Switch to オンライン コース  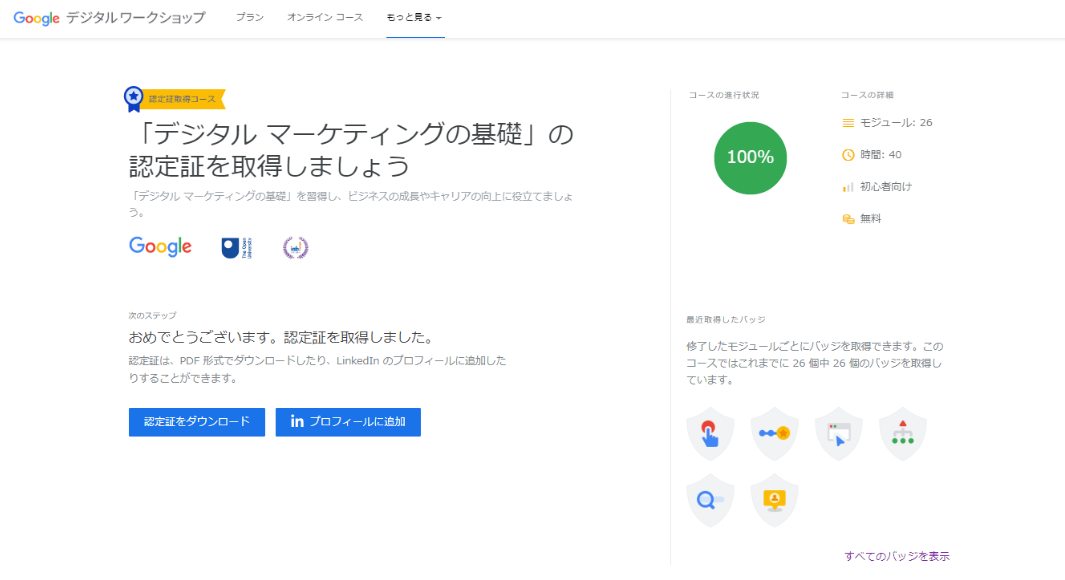point(325,17)
